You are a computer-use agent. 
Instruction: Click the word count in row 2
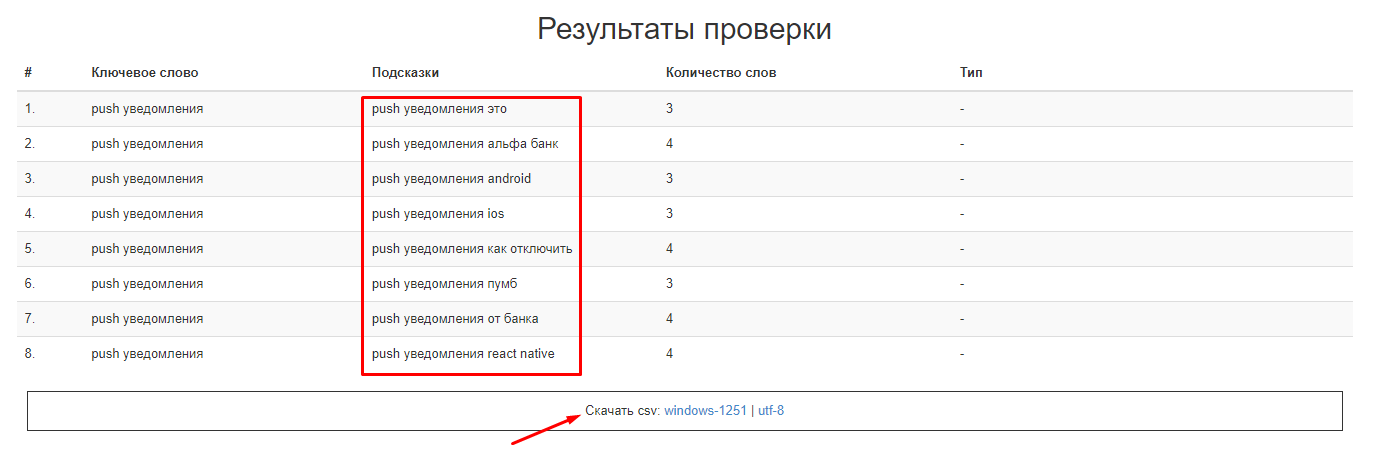coord(669,144)
